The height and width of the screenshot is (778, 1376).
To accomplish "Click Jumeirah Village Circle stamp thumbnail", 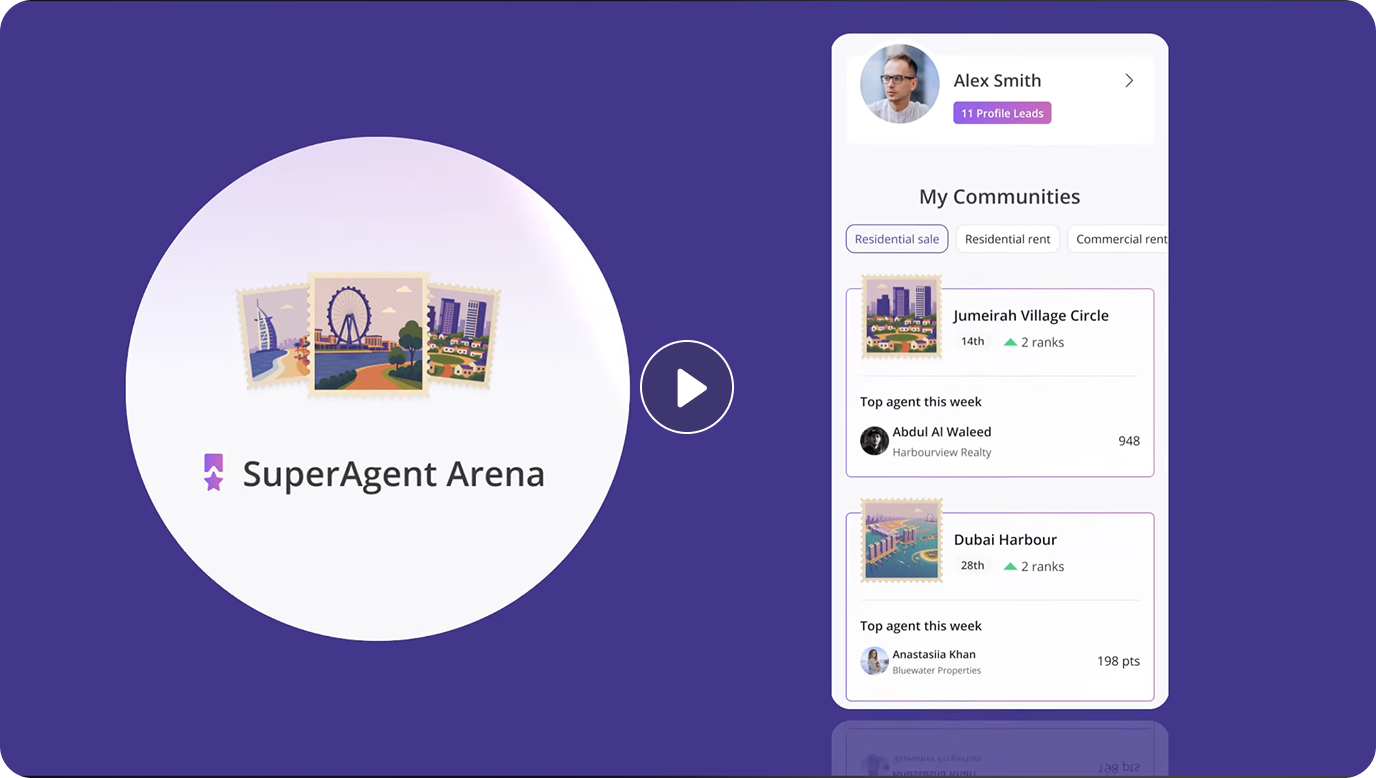I will click(902, 317).
